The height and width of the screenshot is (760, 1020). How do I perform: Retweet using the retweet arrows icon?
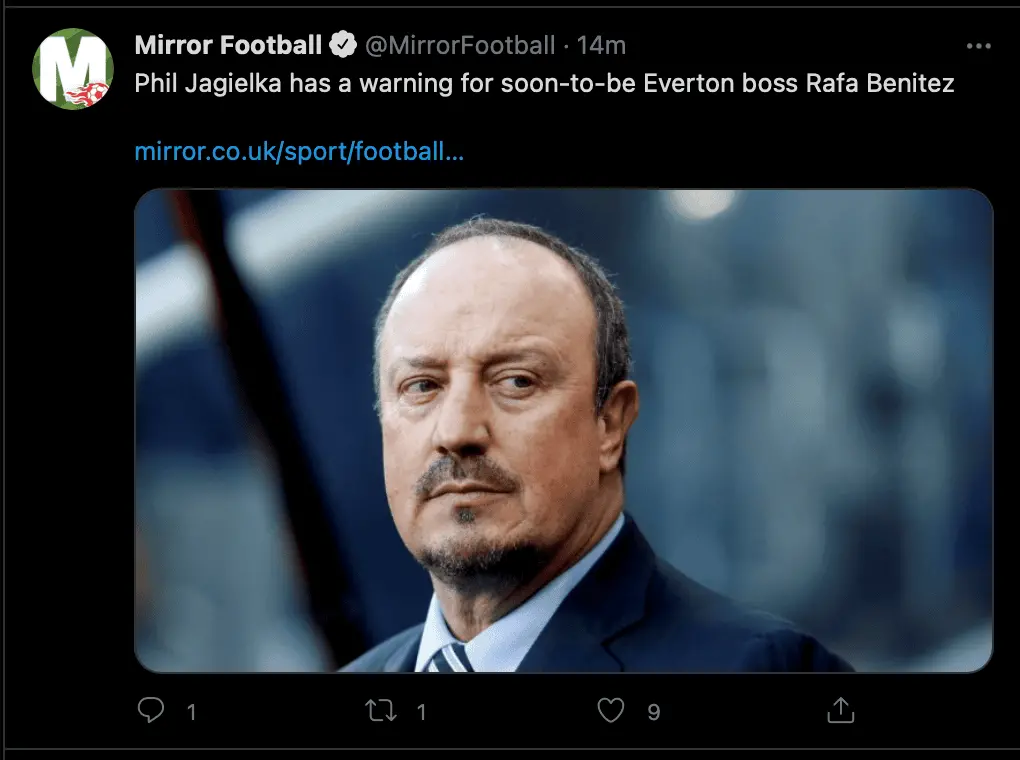tap(379, 711)
